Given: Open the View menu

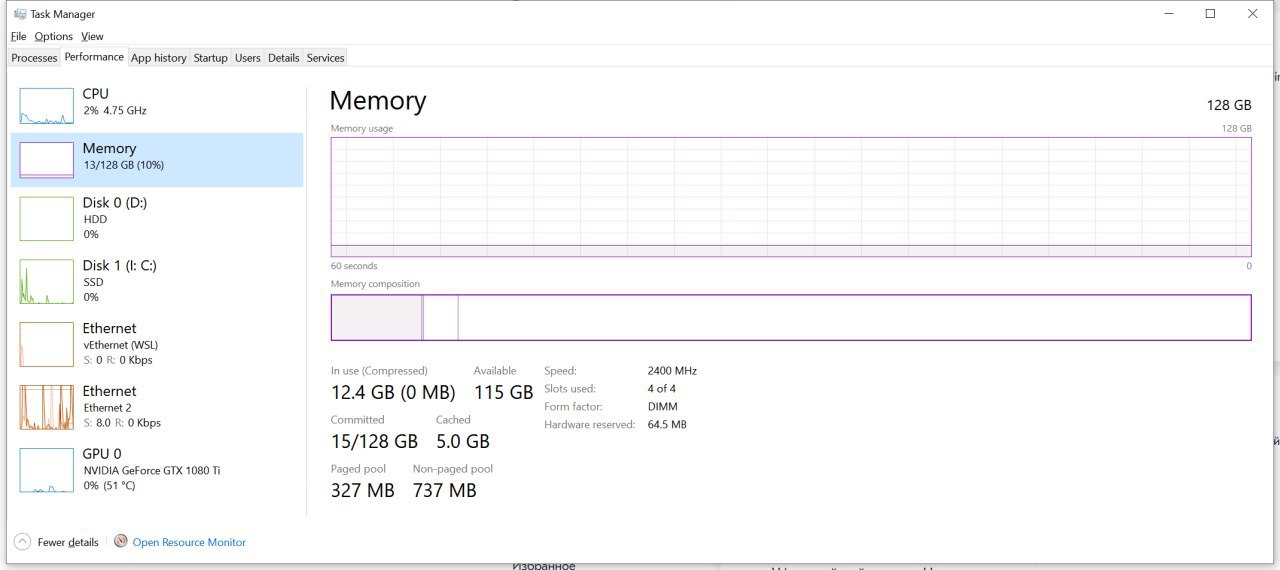Looking at the screenshot, I should (x=92, y=36).
